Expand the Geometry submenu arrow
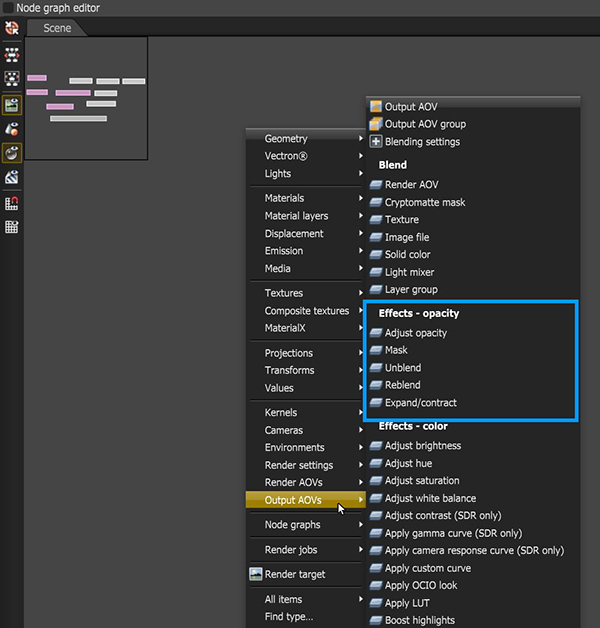The image size is (600, 628). [360, 138]
